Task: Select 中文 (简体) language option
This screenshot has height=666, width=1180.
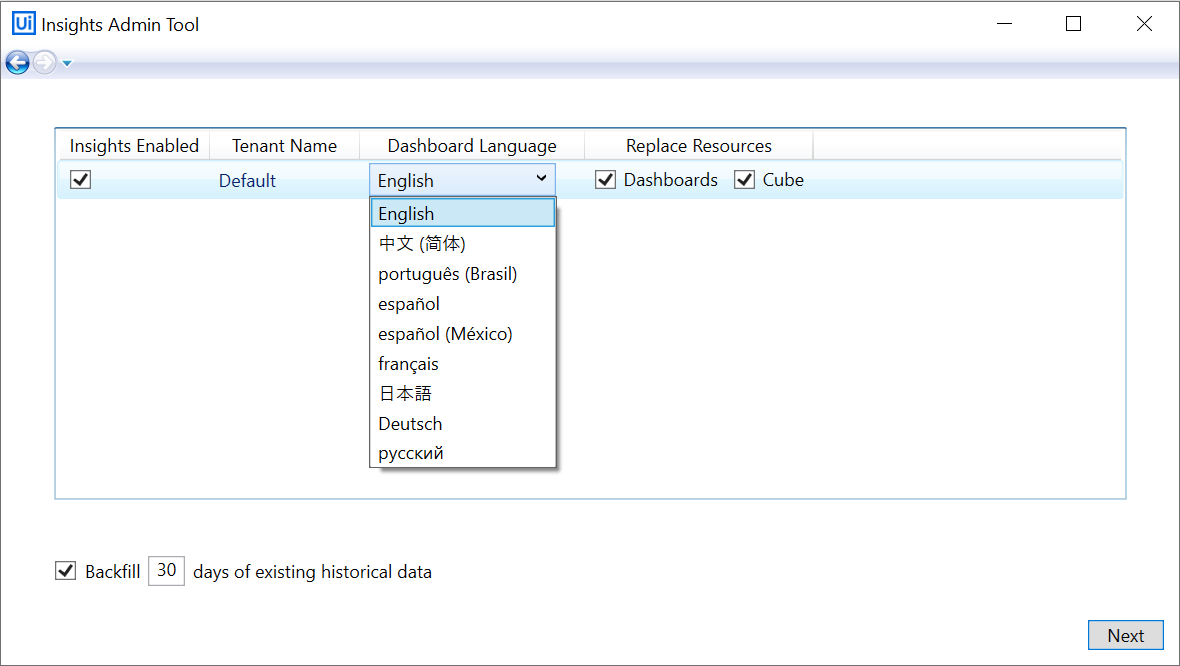Action: coord(463,243)
